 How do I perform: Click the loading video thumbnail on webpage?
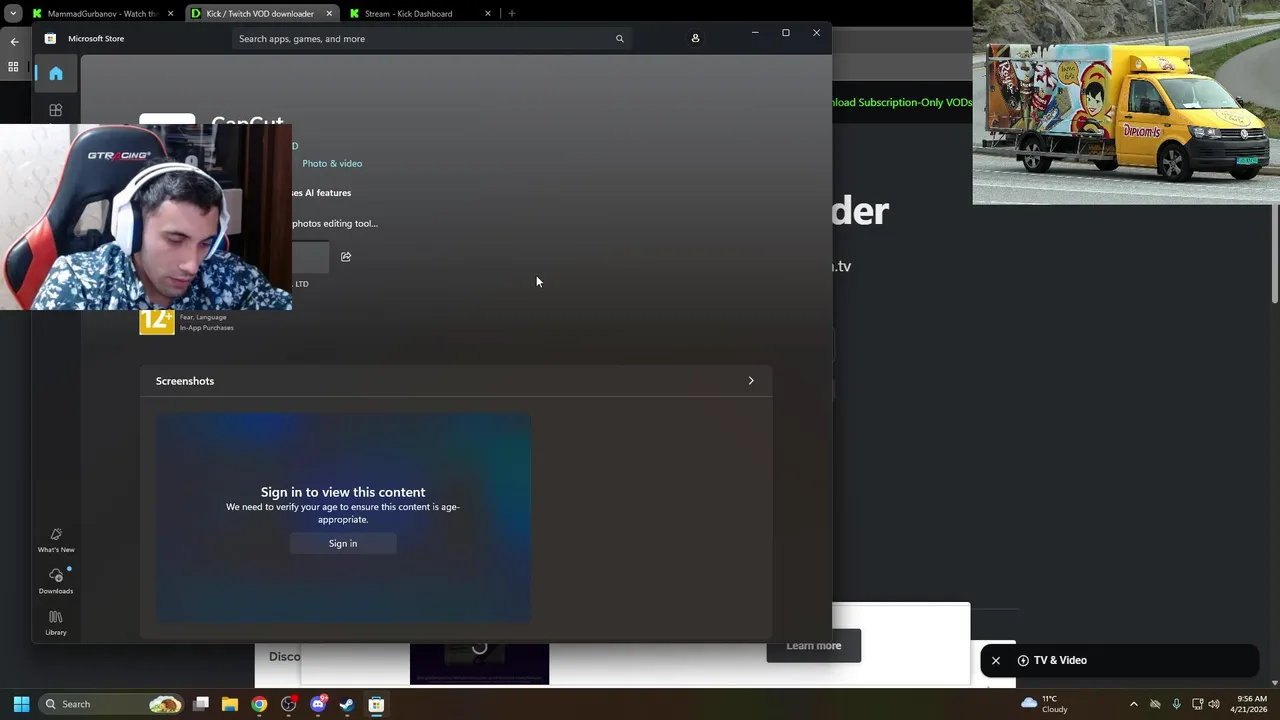[x=479, y=664]
